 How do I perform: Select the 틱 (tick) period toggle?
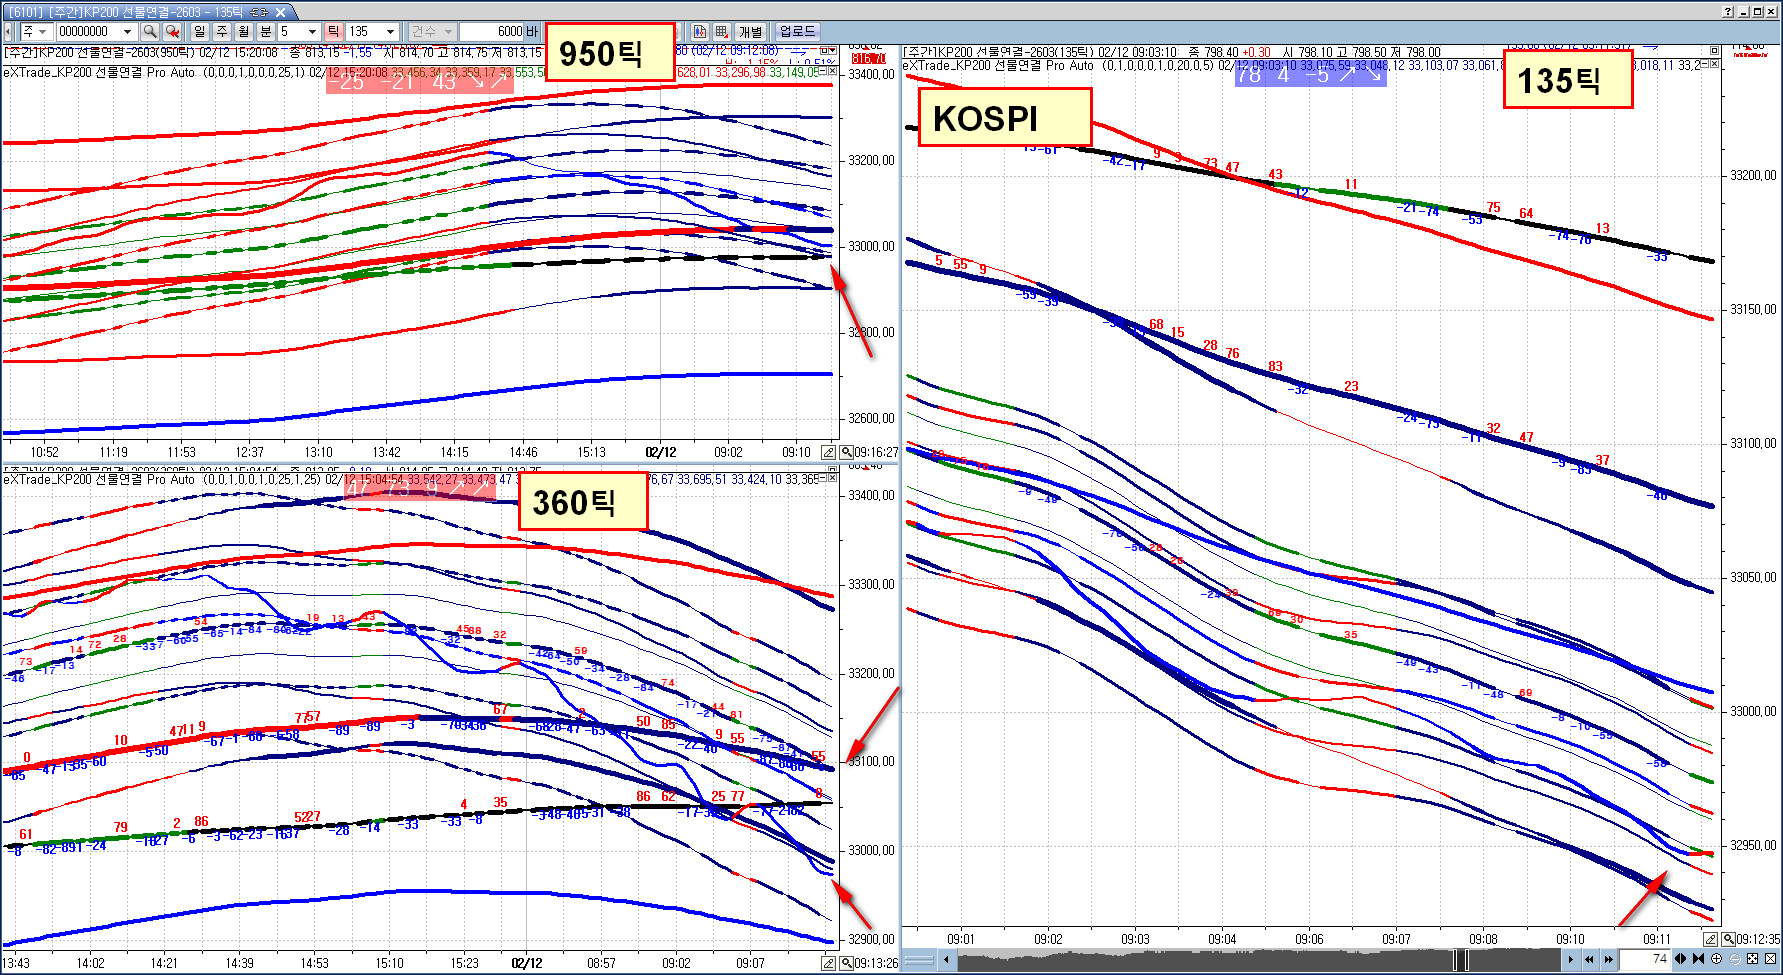(333, 32)
